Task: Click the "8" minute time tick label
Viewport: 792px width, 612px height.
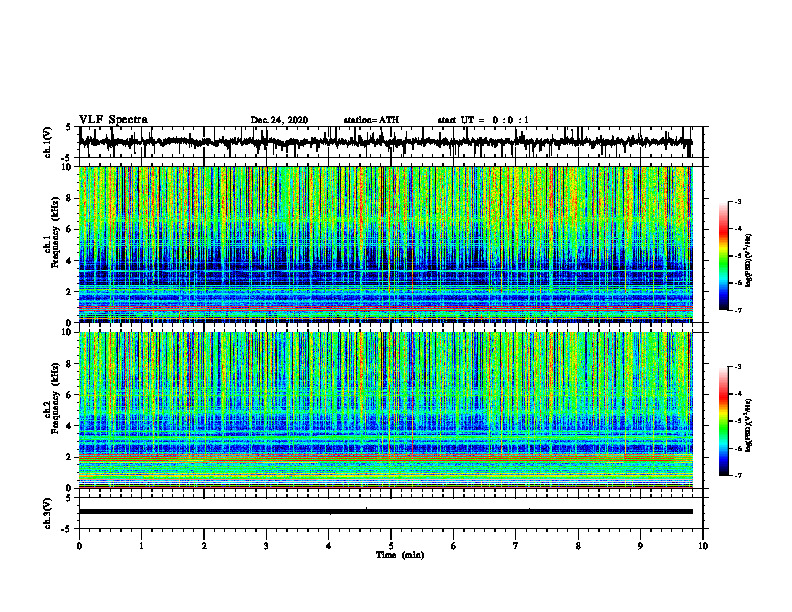Action: 578,546
